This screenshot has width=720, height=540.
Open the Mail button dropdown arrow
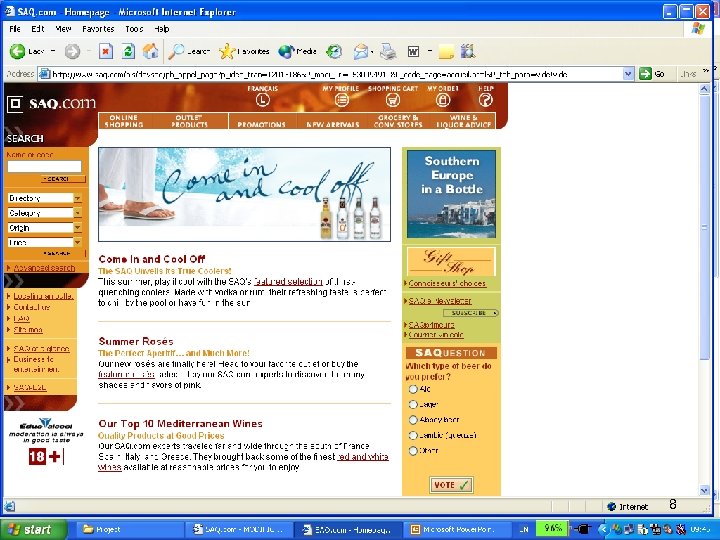point(372,51)
